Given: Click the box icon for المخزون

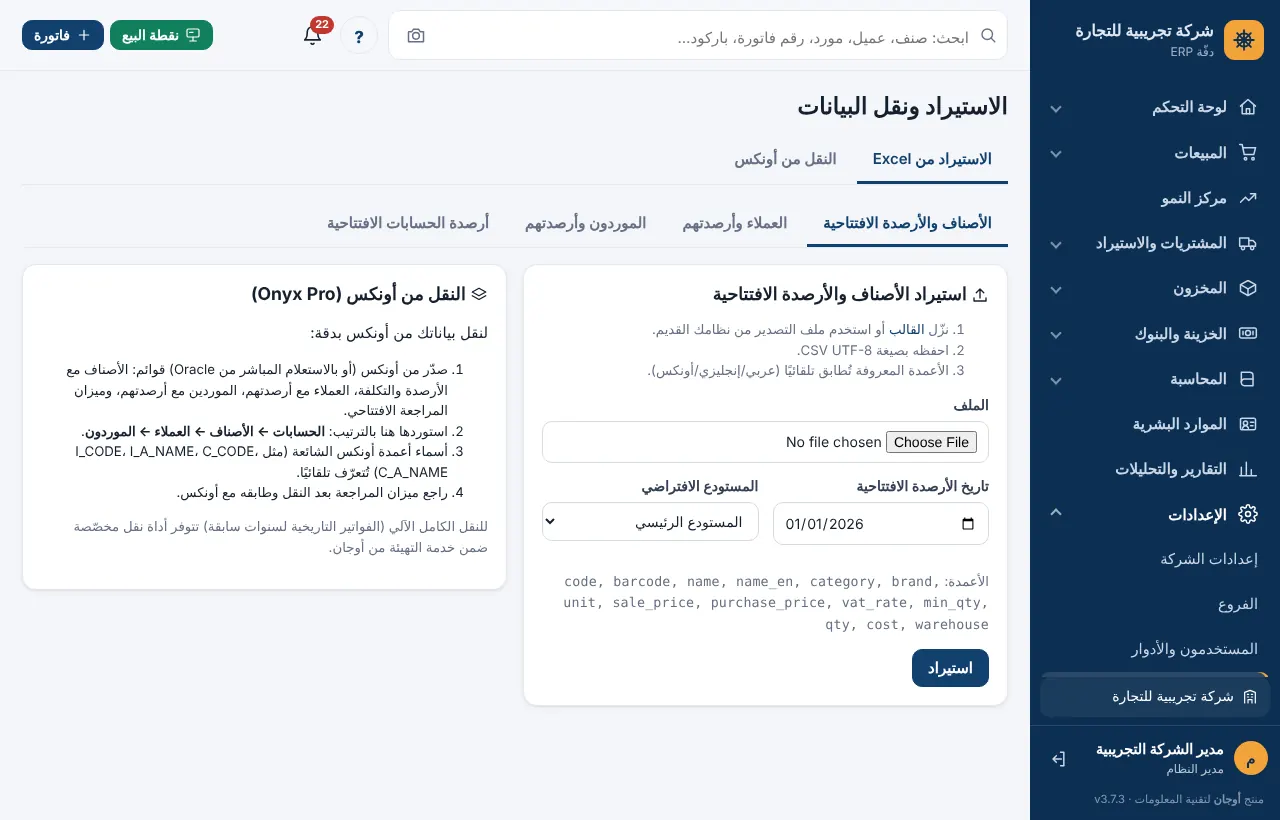Looking at the screenshot, I should (1248, 288).
